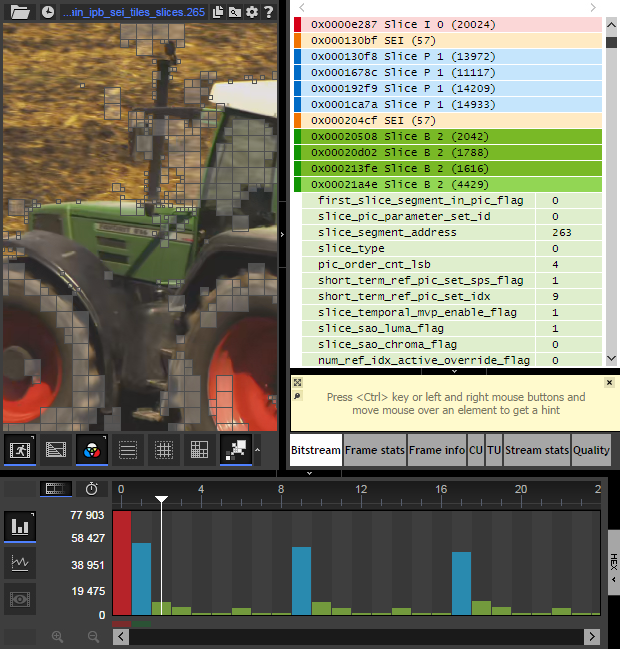
Task: Open the Stream stats tab
Action: point(537,450)
